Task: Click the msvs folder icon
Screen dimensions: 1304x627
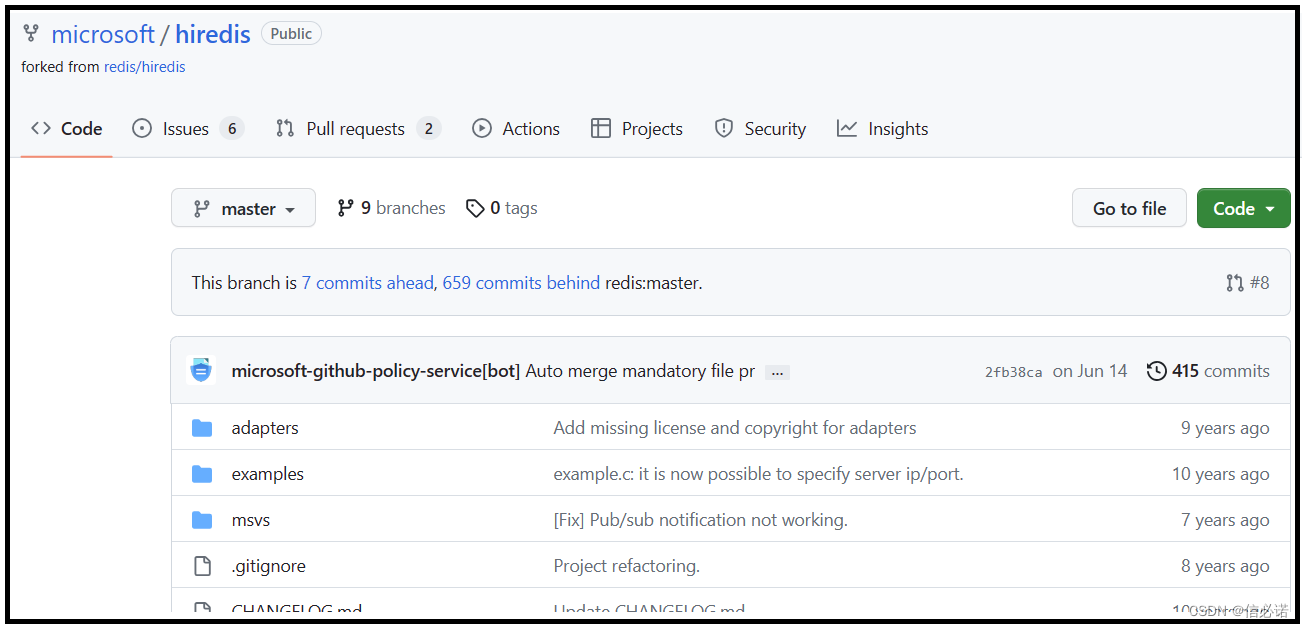Action: (x=202, y=520)
